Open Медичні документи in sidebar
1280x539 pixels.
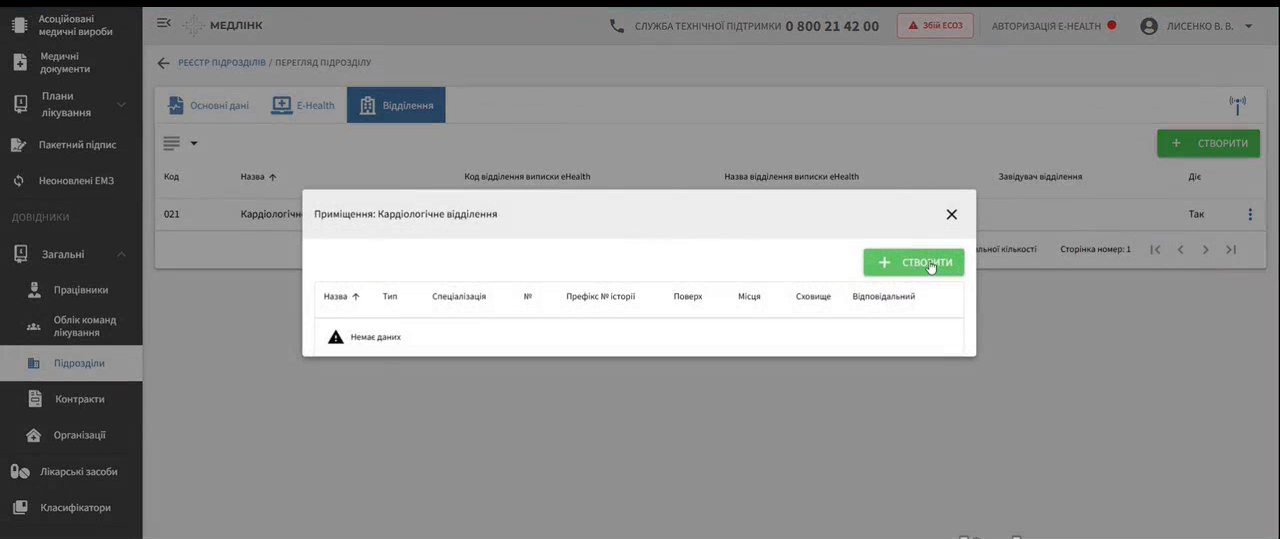click(71, 63)
